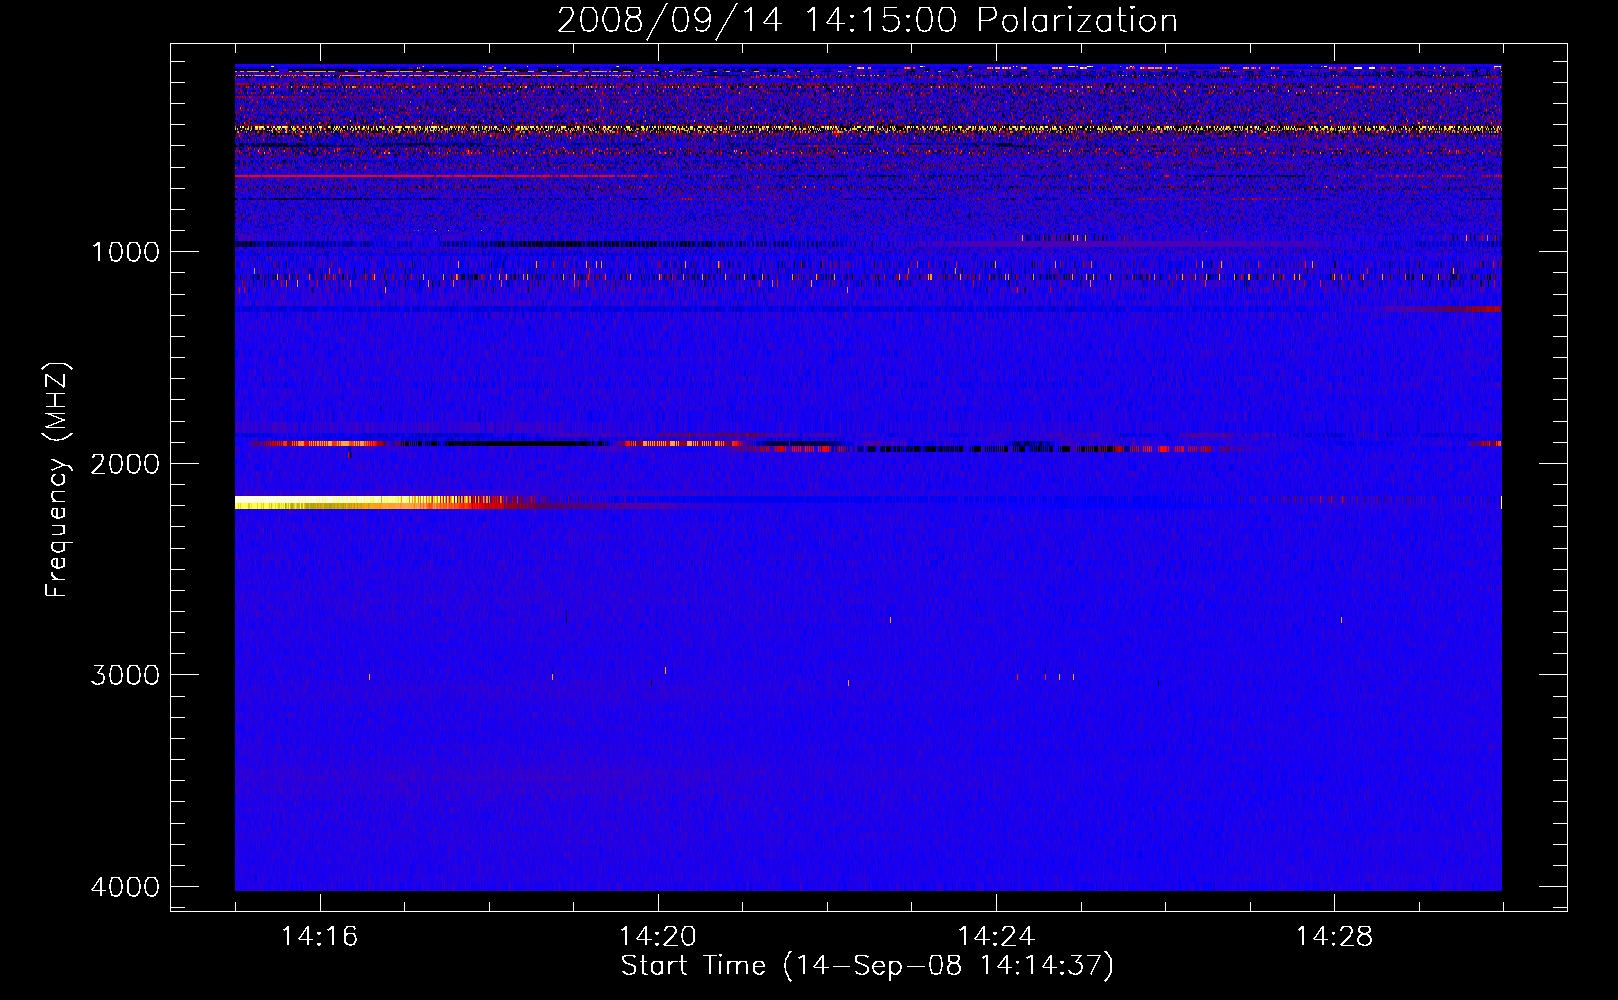The image size is (1618, 1000).
Task: Click the 3000 frequency tick label
Action: point(125,675)
